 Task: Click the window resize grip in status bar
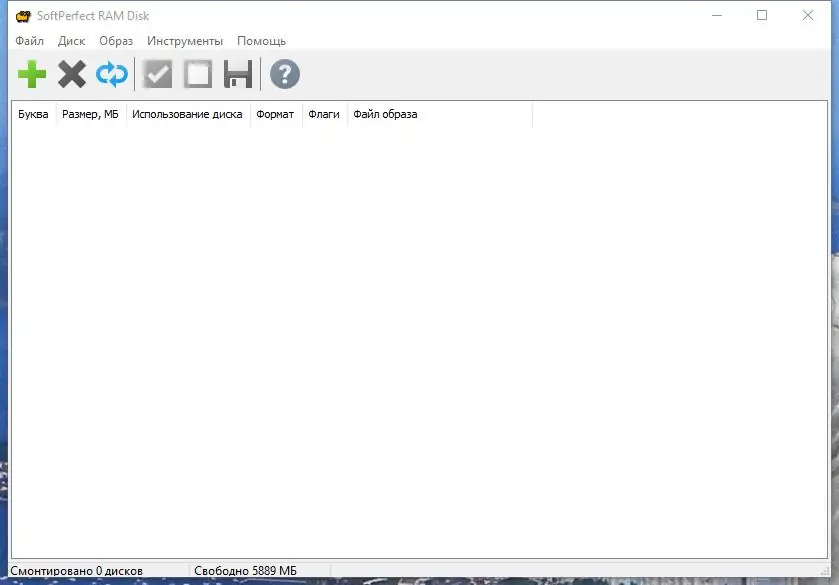tap(825, 572)
